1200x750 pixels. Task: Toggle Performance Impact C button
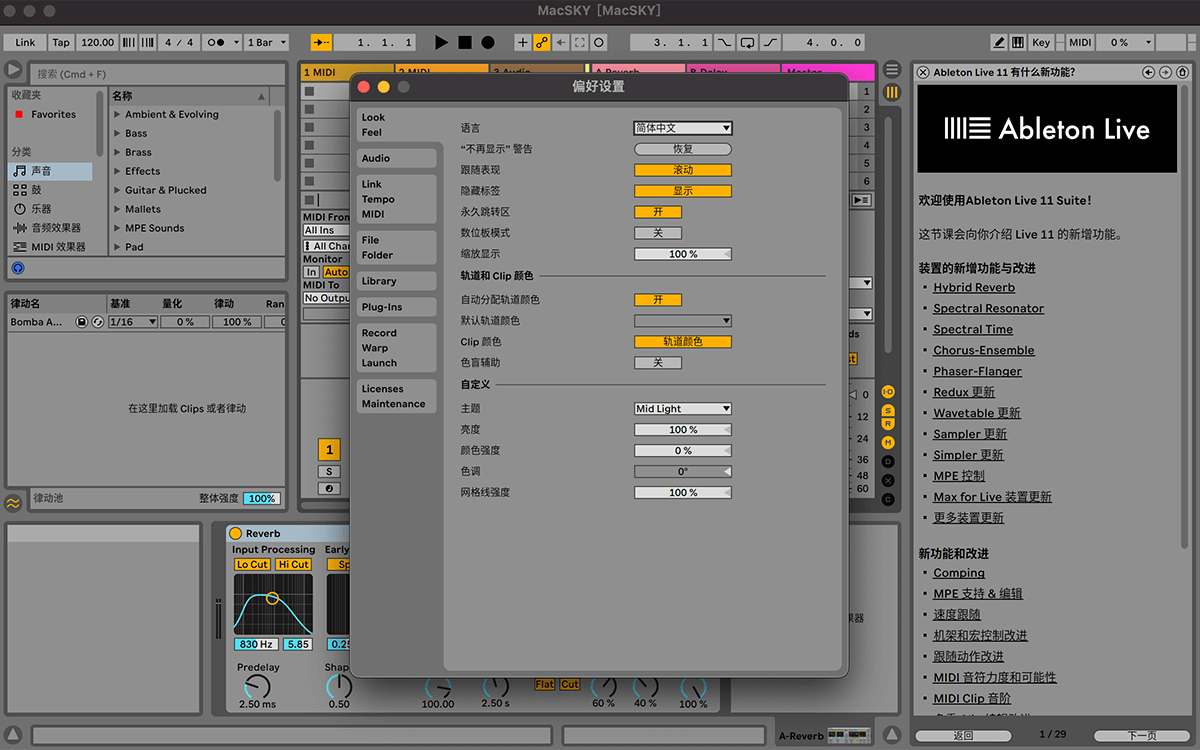[888, 499]
